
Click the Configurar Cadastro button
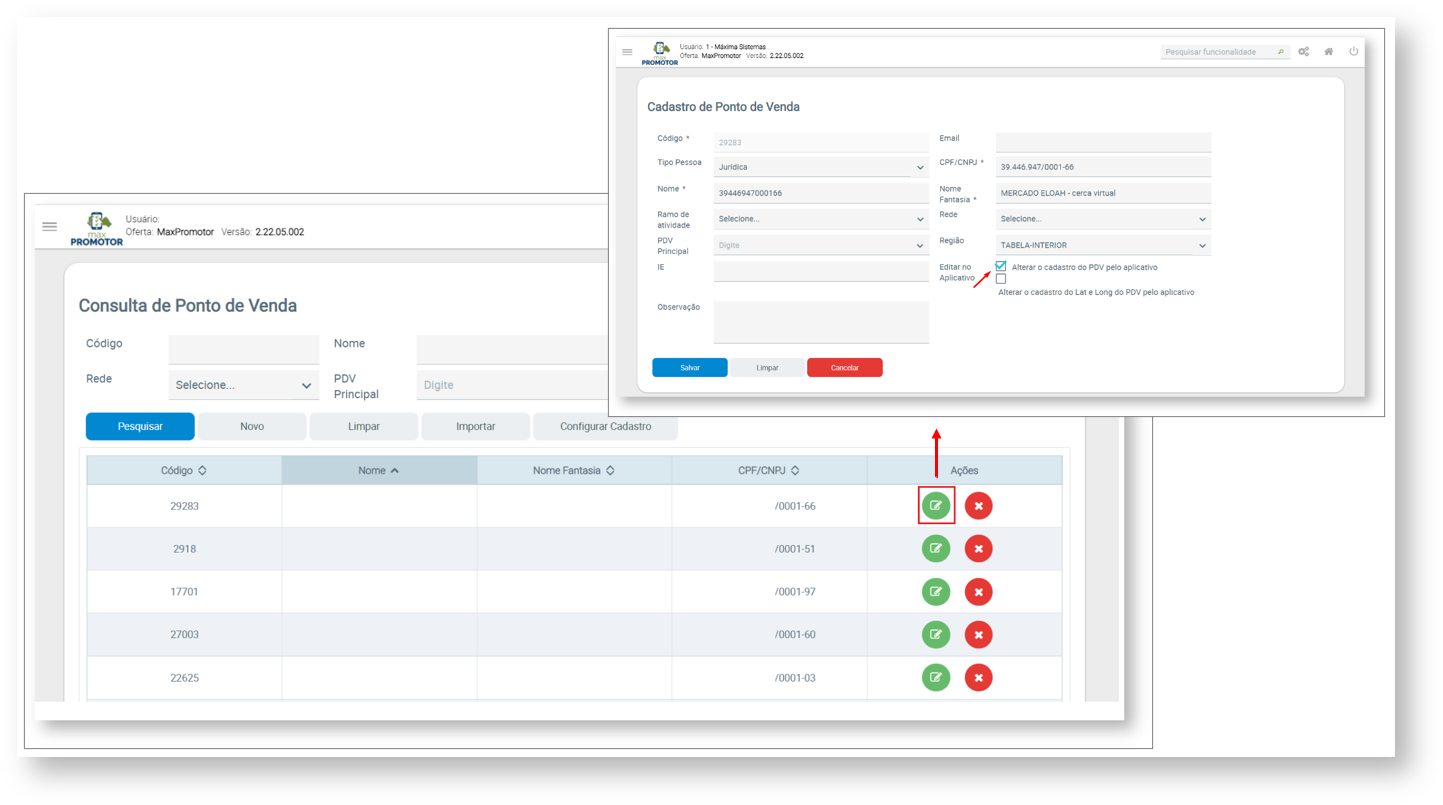coord(605,426)
